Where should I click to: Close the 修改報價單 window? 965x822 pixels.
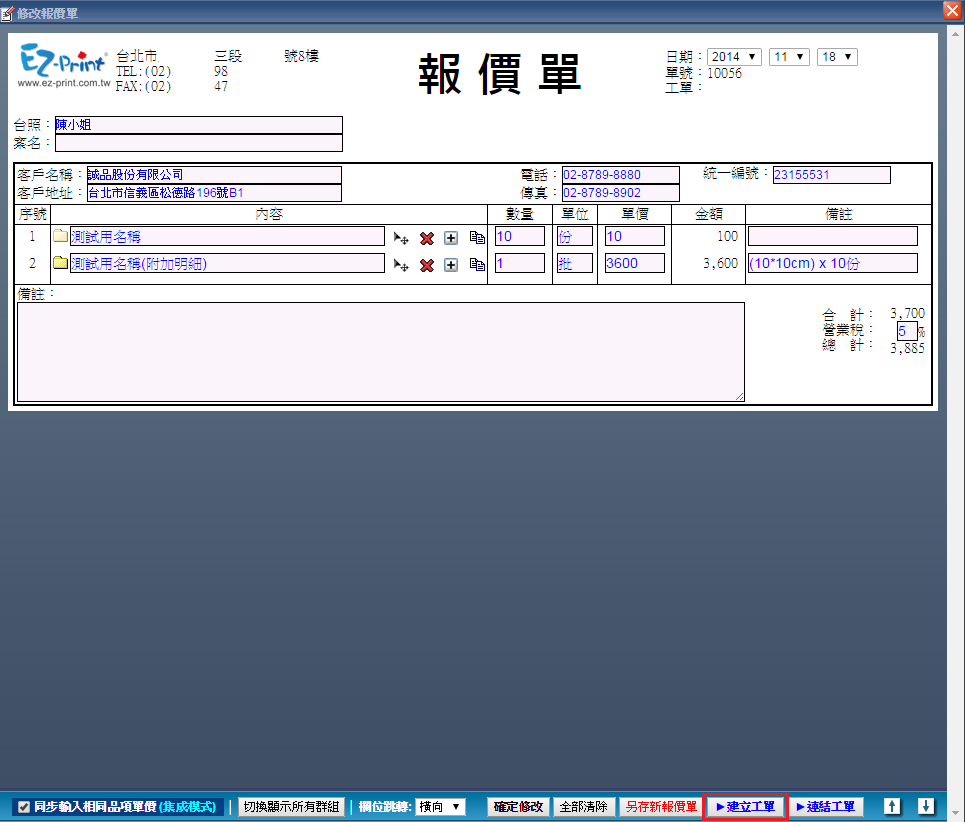tap(952, 10)
